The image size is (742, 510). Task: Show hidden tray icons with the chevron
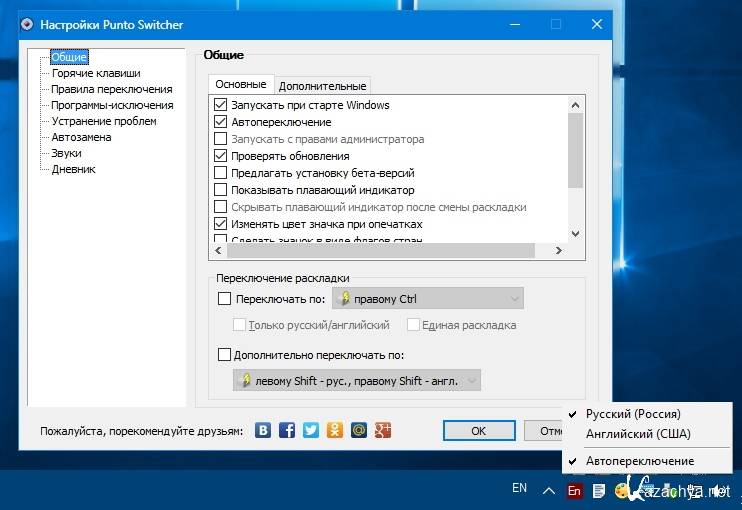(x=549, y=490)
